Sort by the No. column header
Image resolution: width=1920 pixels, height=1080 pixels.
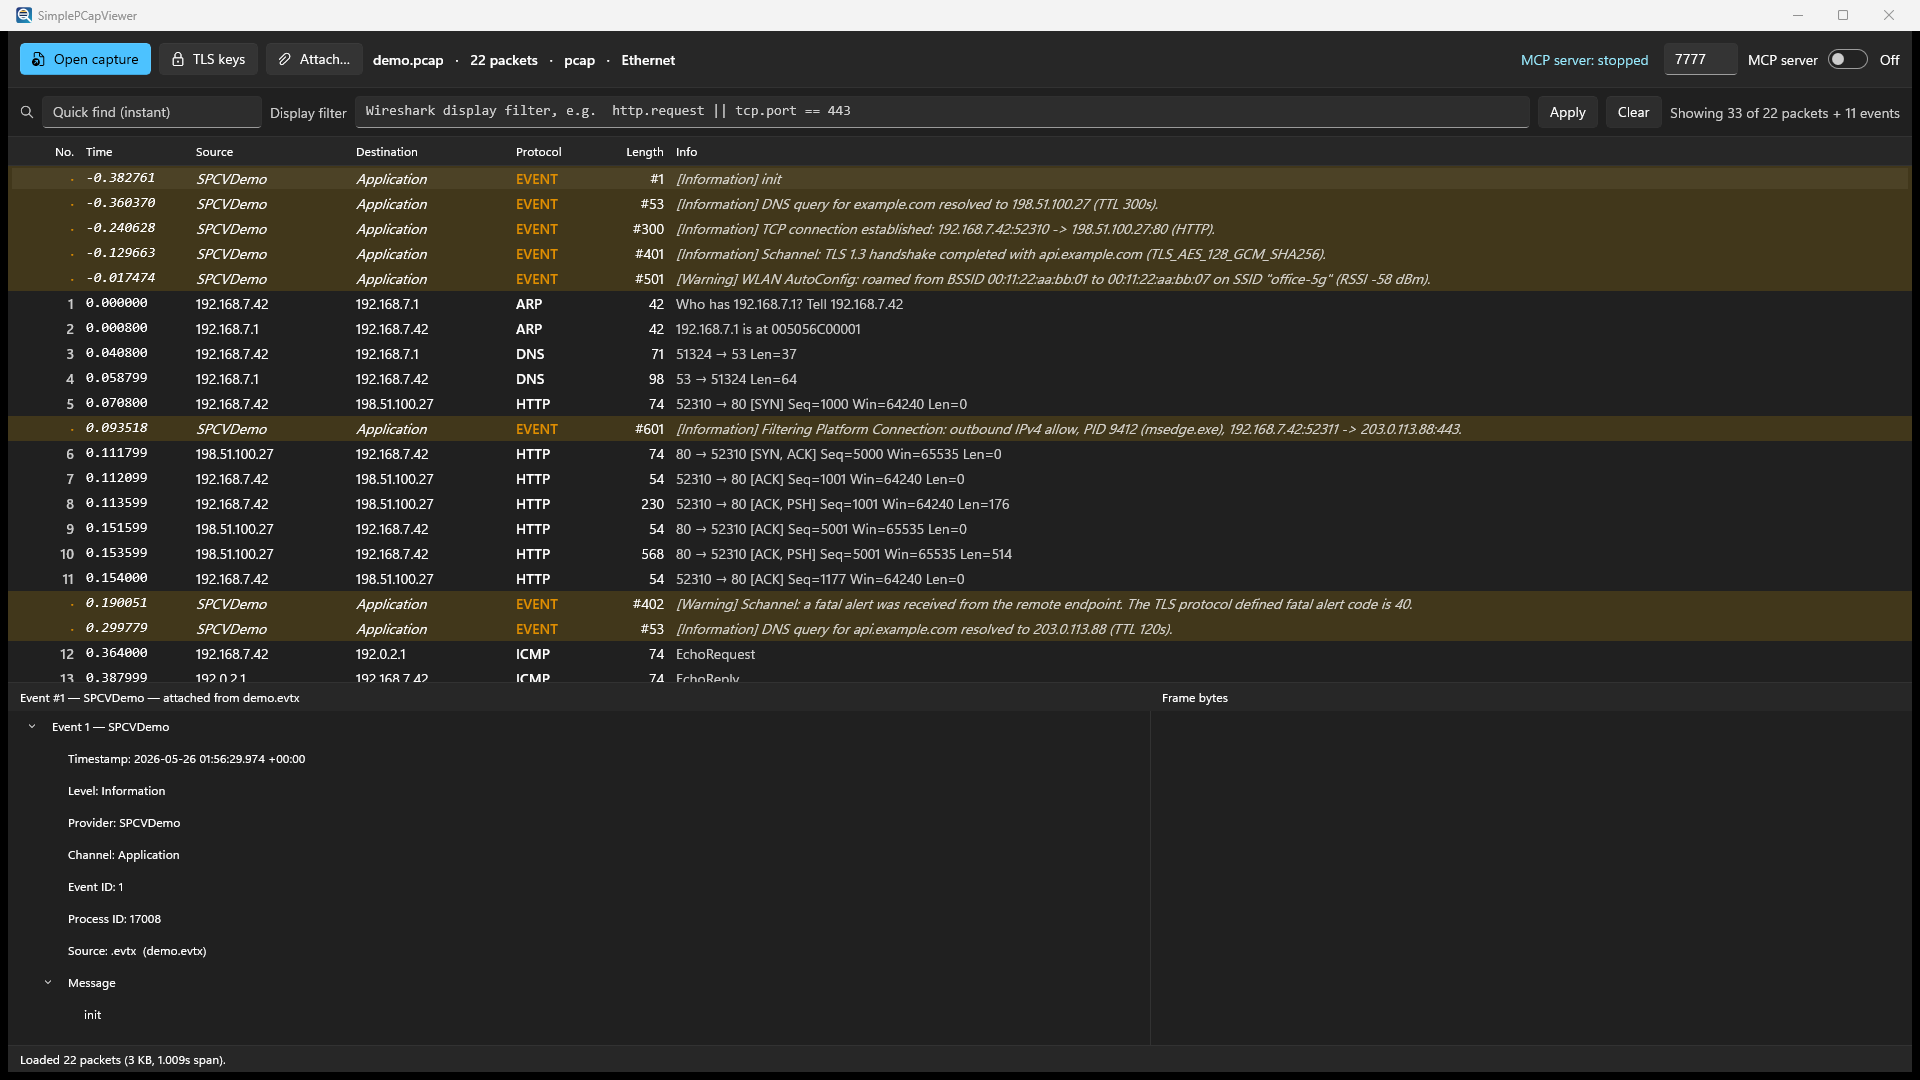(64, 152)
